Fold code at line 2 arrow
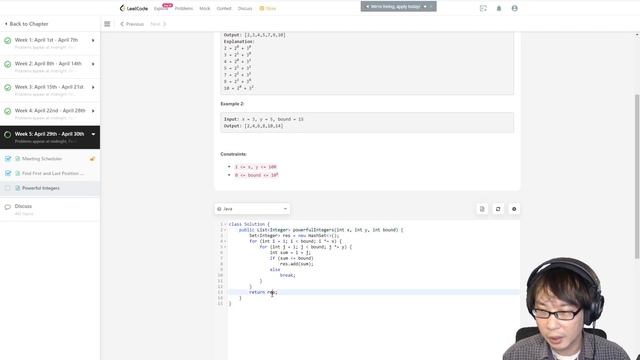640x360 pixels. coord(225,230)
